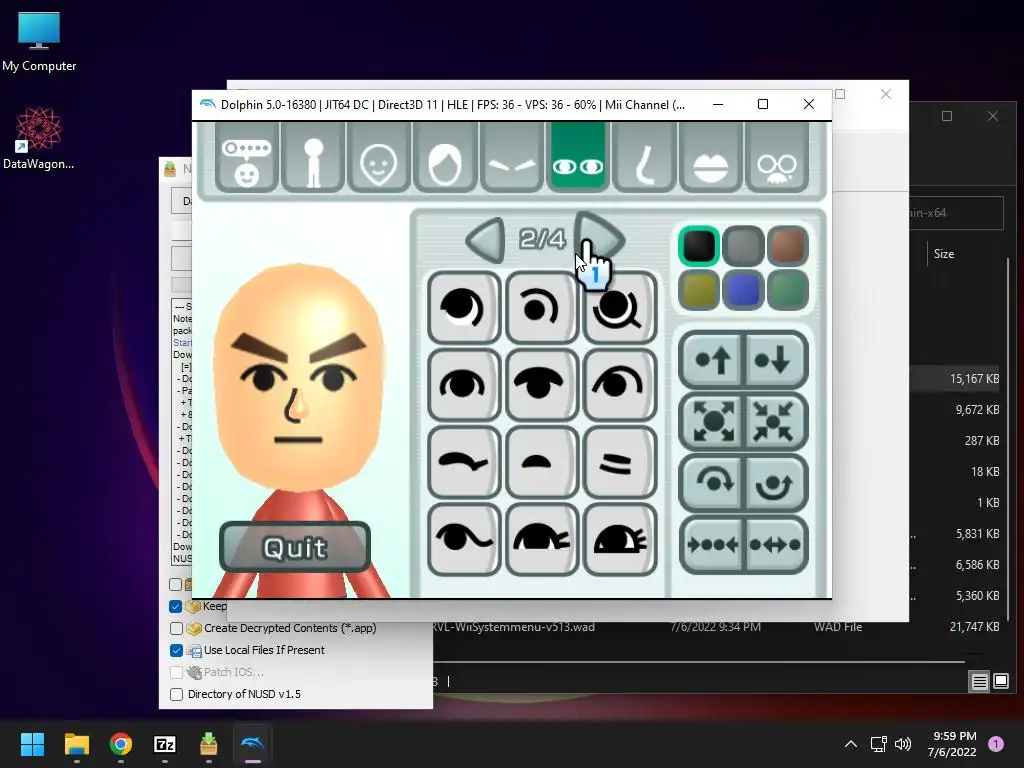This screenshot has height=768, width=1024.
Task: Open 7-Zip from taskbar
Action: click(x=165, y=744)
